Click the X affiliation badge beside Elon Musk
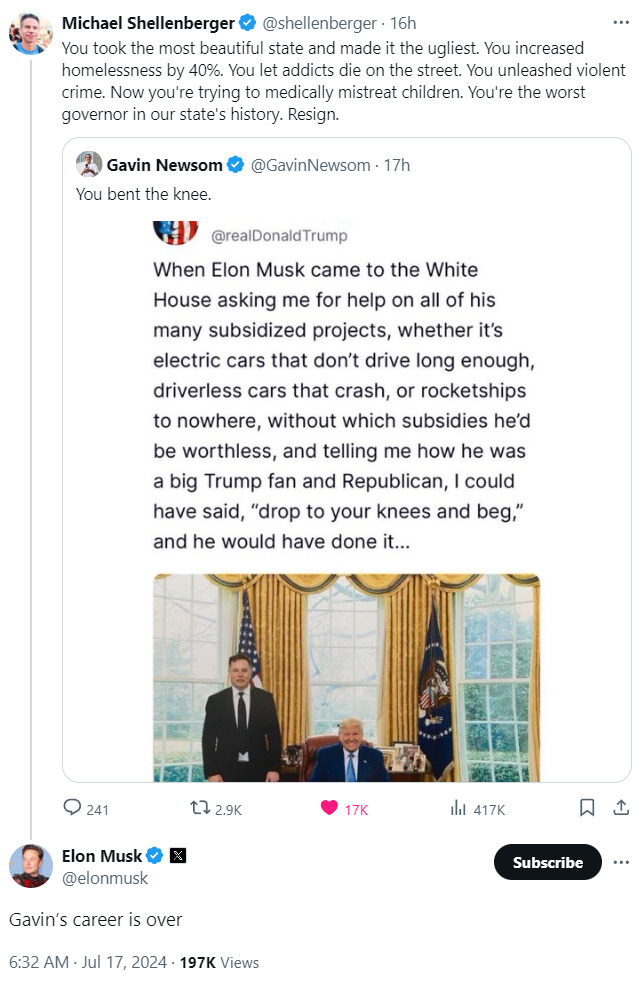642x981 pixels. click(x=178, y=856)
